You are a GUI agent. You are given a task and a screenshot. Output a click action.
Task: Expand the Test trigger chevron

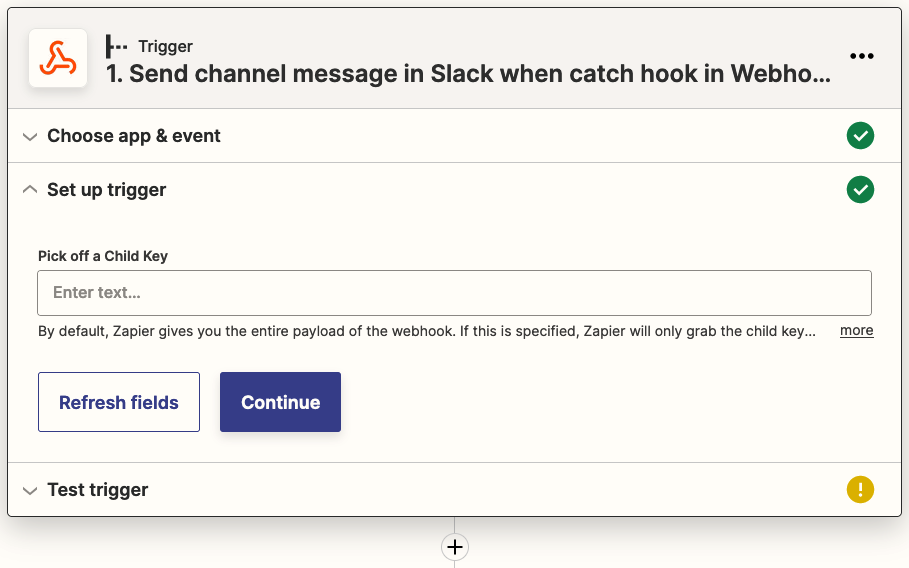[x=30, y=490]
